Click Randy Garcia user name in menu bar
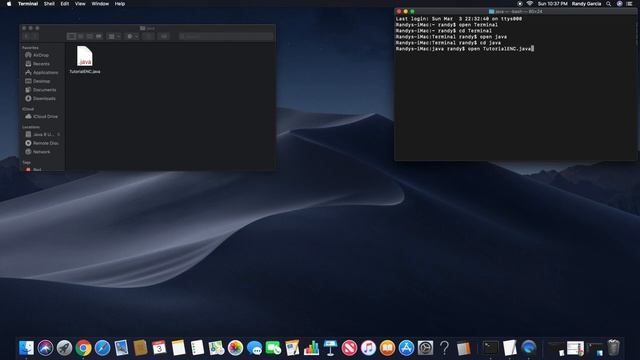 pos(586,4)
